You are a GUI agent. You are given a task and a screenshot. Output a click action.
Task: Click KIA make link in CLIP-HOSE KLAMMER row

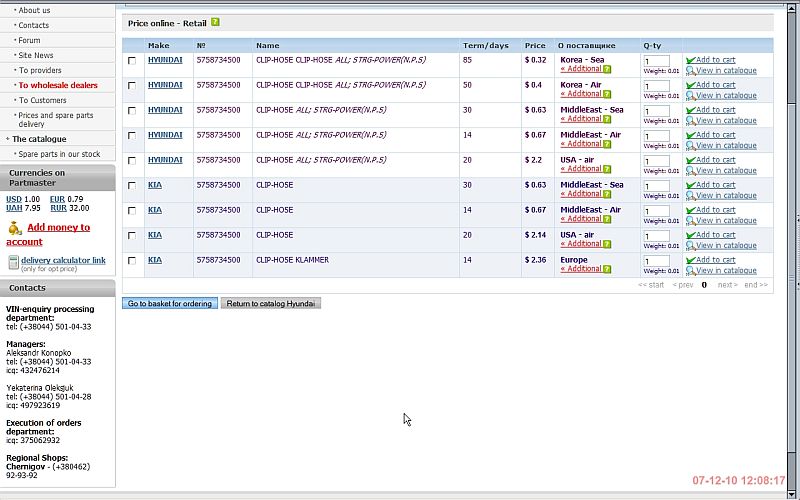(x=155, y=260)
